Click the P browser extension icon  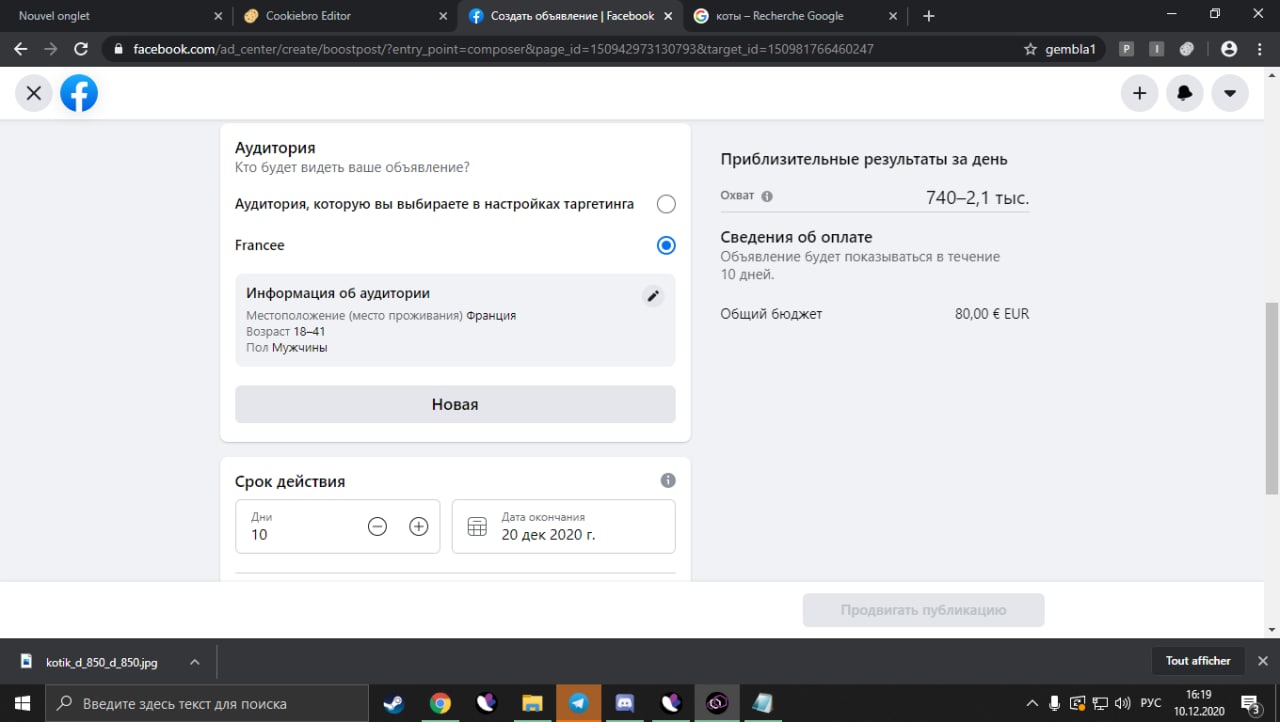(1127, 48)
